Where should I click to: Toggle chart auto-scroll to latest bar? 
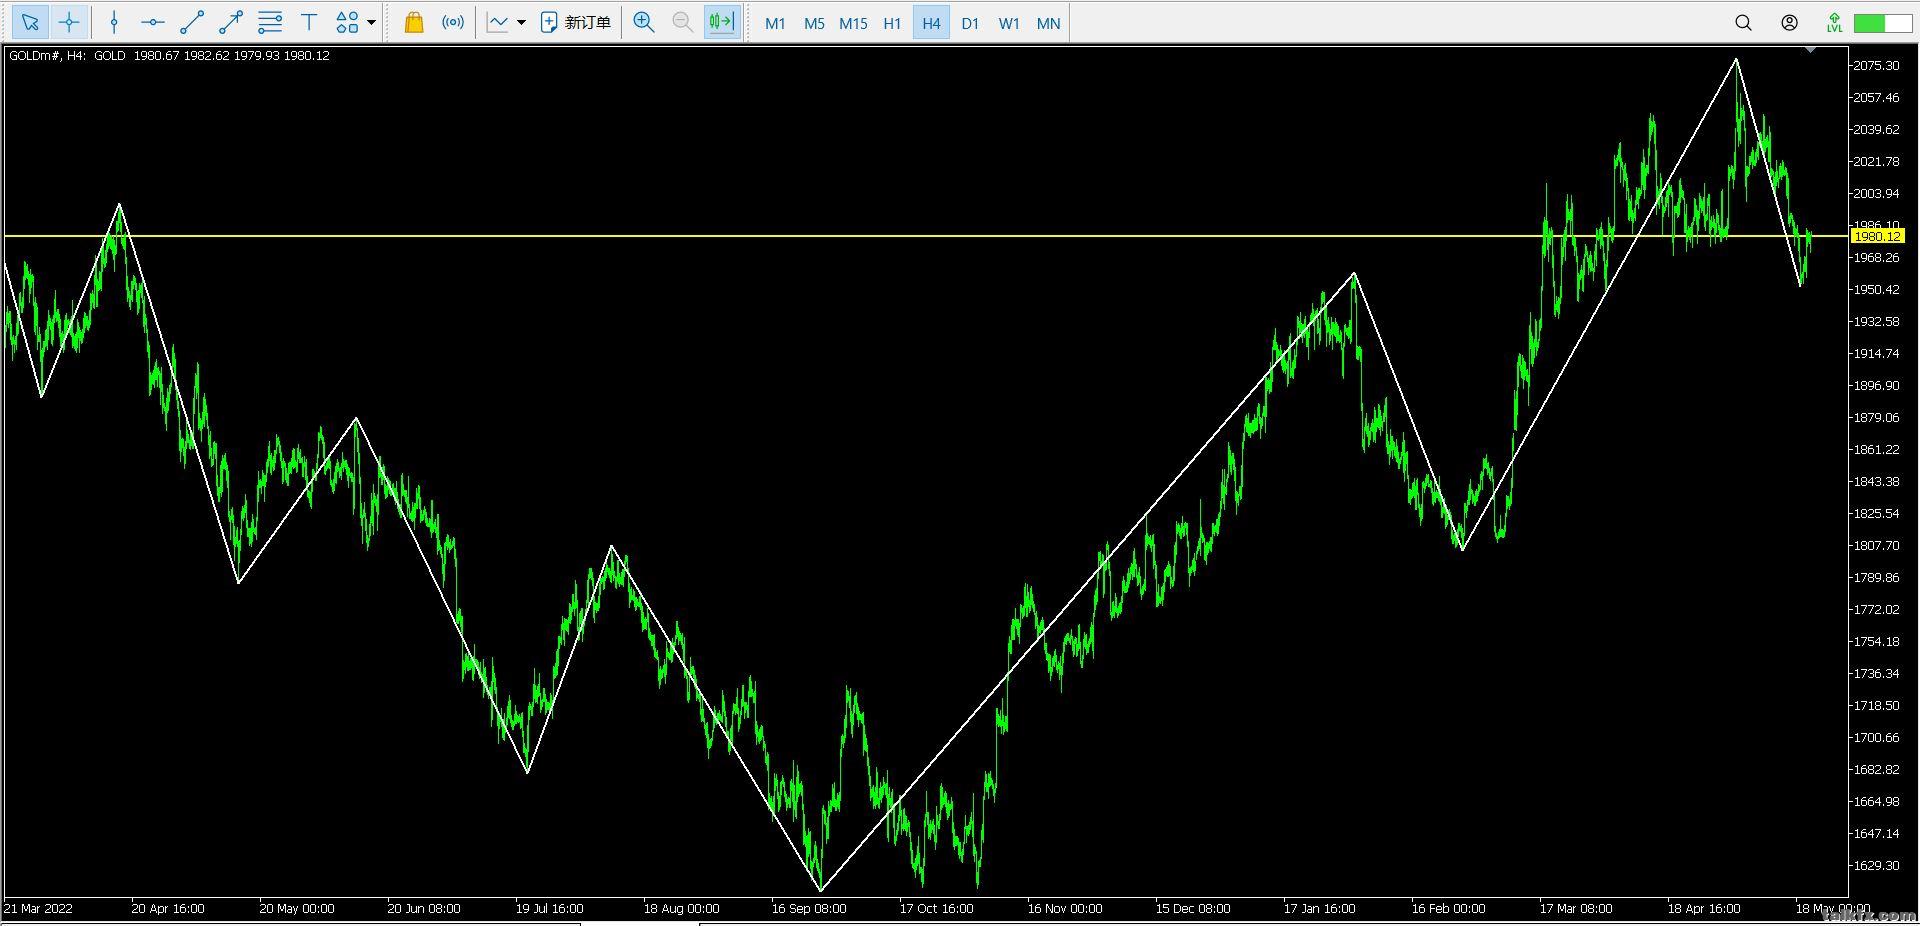pos(722,22)
